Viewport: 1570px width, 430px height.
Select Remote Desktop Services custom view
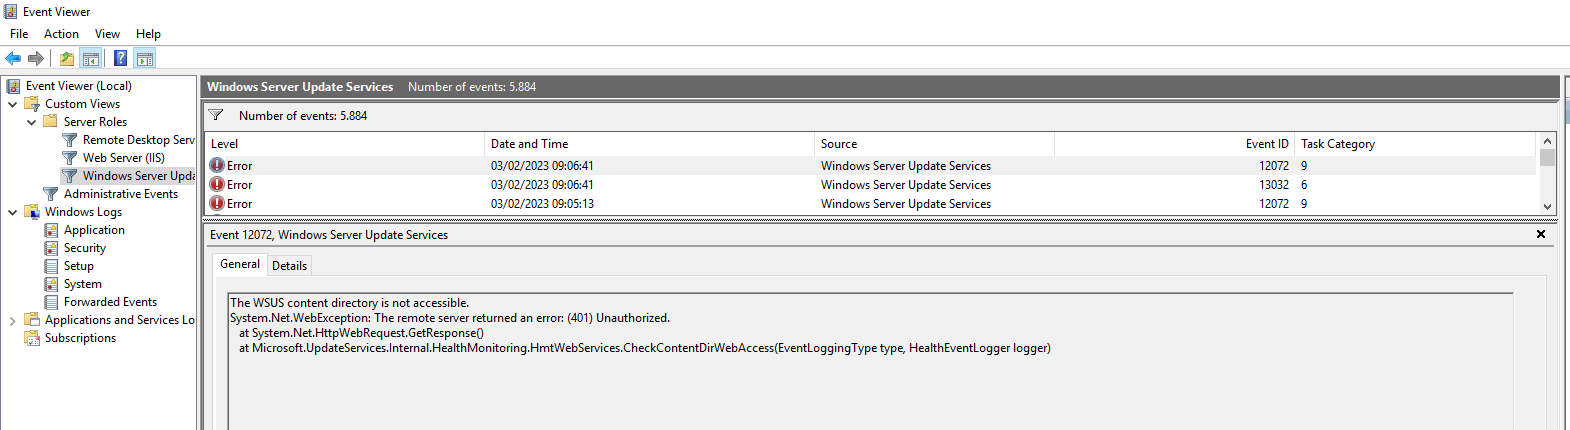tap(139, 140)
